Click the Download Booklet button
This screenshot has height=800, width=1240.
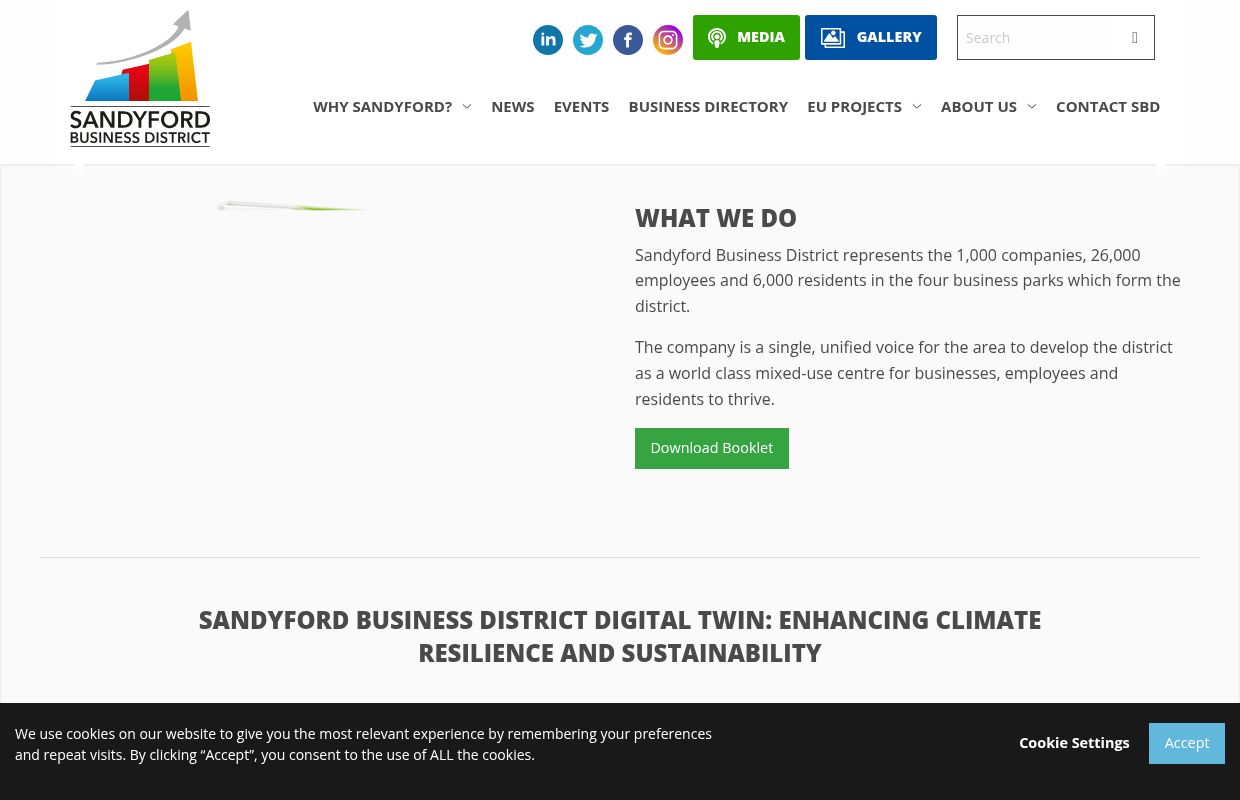click(x=711, y=448)
